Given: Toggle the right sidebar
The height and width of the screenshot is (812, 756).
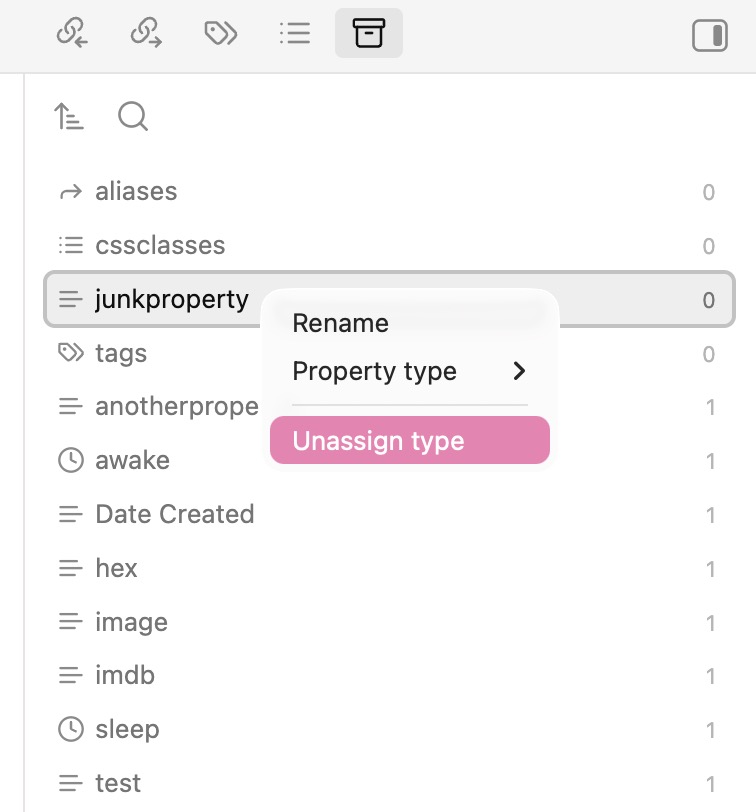Looking at the screenshot, I should click(710, 36).
